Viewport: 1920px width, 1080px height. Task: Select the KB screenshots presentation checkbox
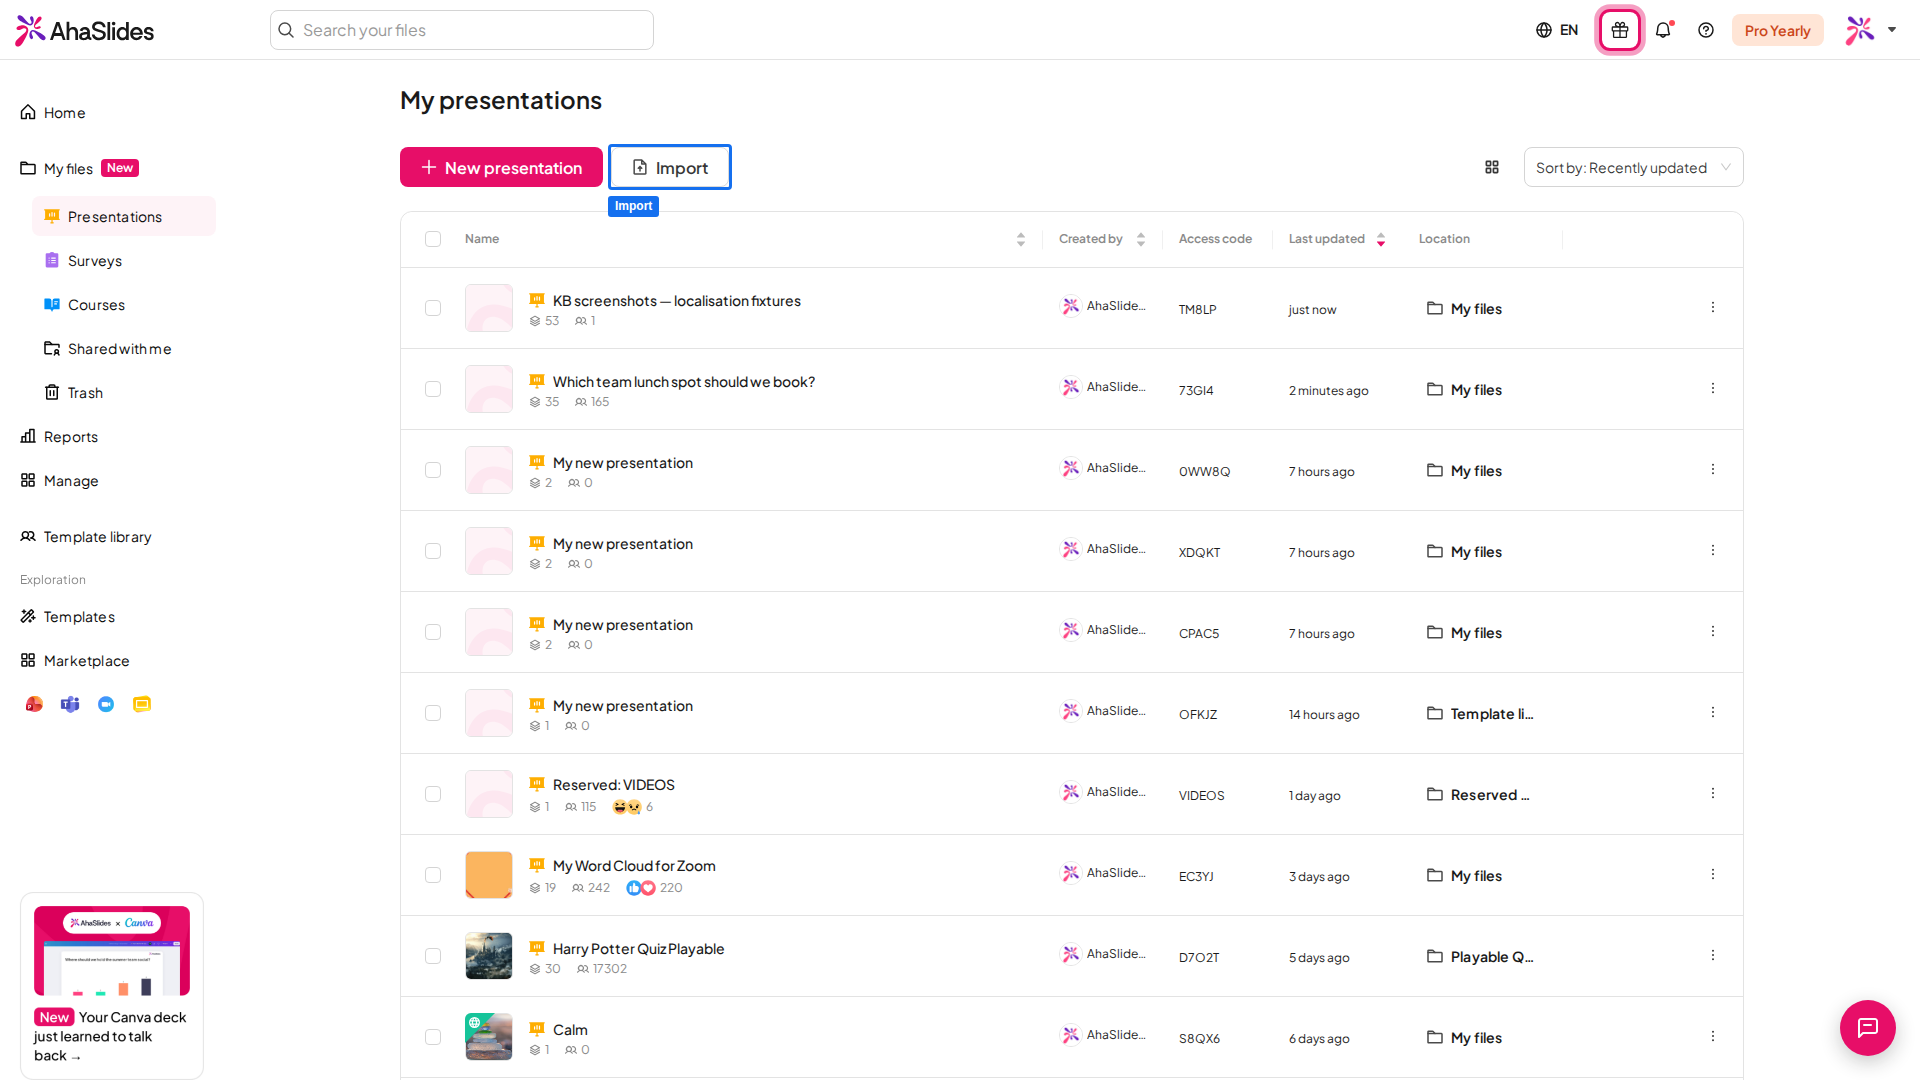(x=433, y=308)
